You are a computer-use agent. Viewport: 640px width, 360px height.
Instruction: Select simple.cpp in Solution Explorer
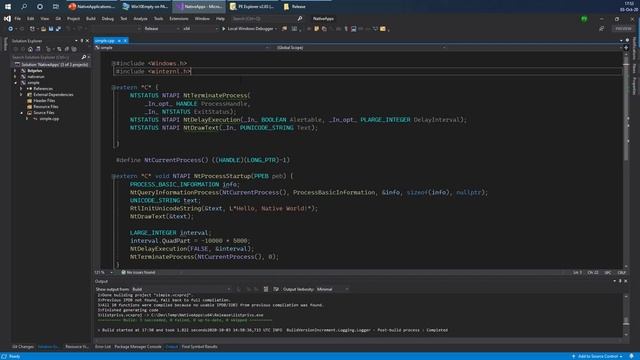(49, 119)
